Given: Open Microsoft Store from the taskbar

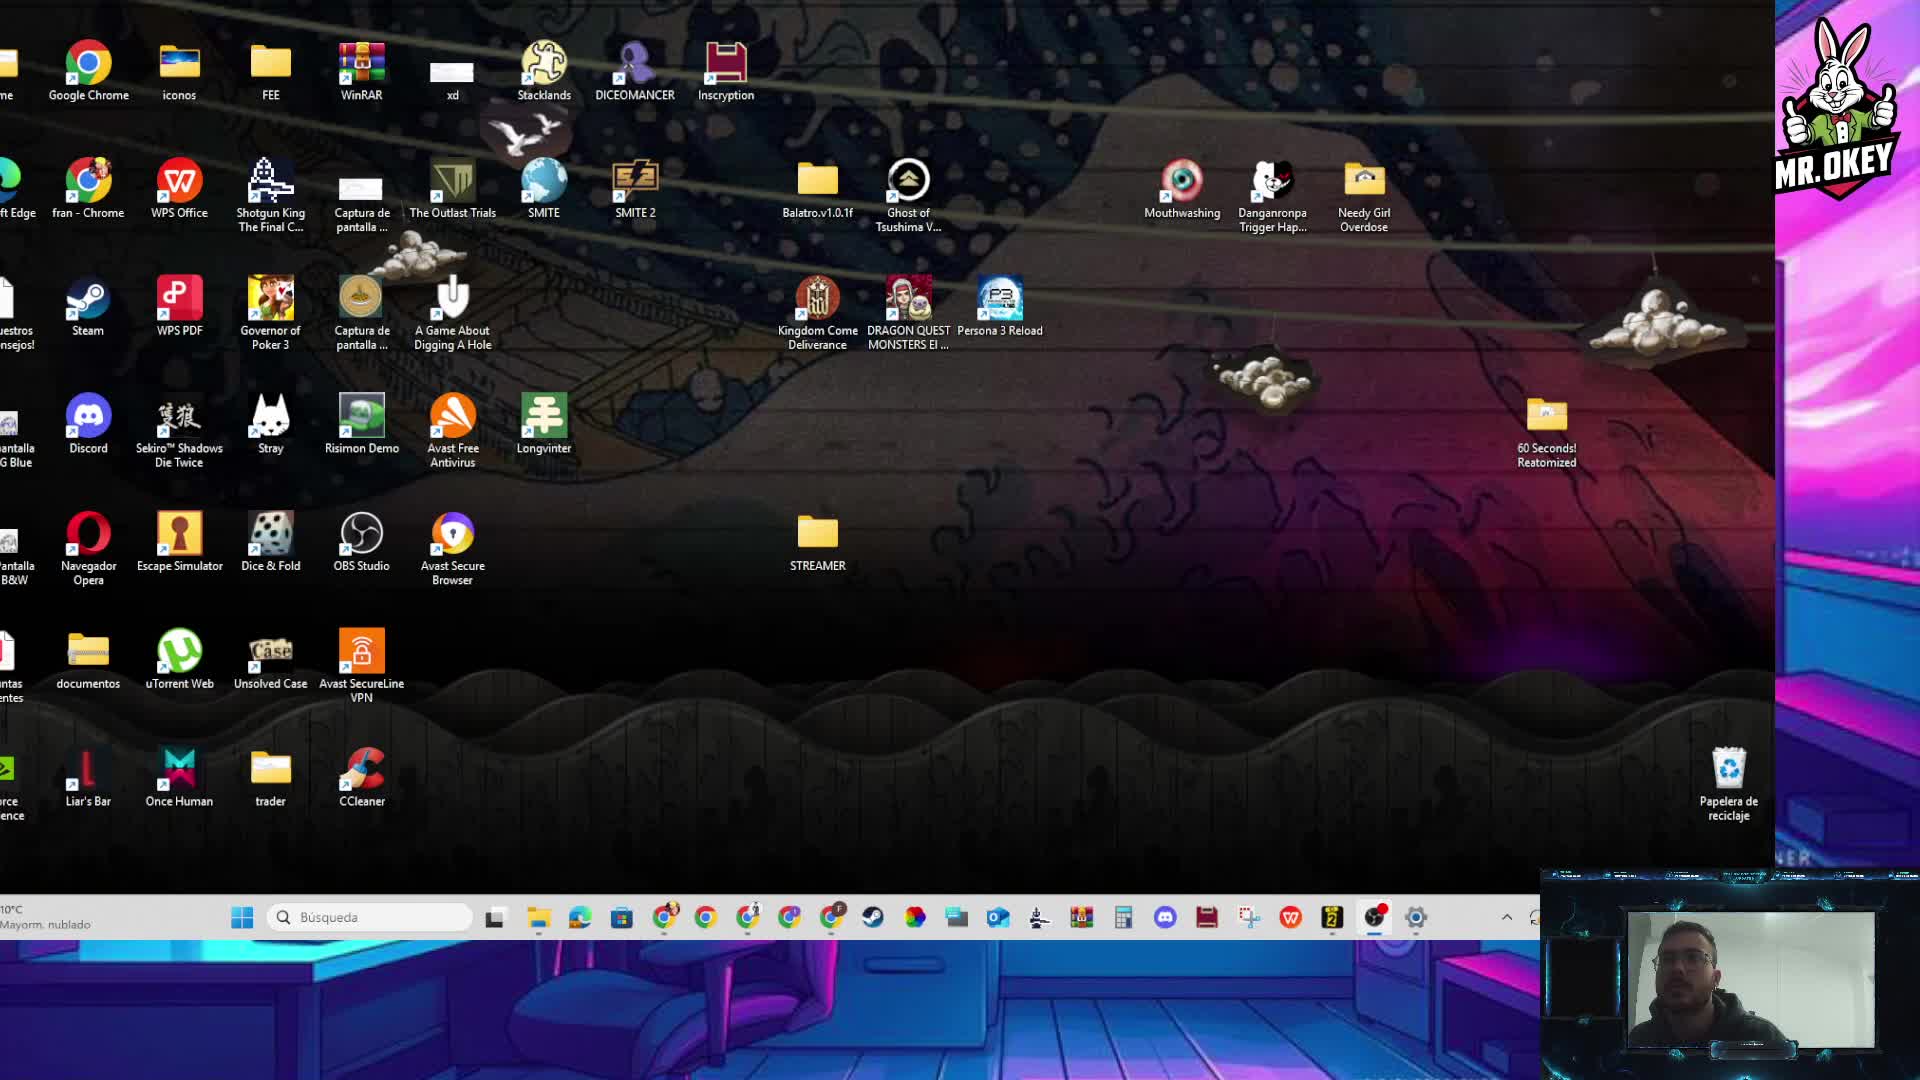Looking at the screenshot, I should tap(622, 917).
